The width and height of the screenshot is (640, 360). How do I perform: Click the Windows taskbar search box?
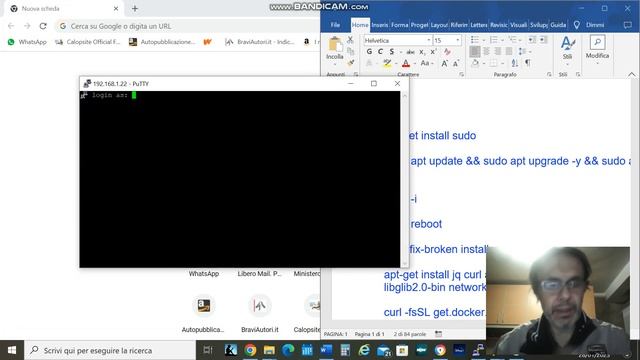pyautogui.click(x=110, y=350)
